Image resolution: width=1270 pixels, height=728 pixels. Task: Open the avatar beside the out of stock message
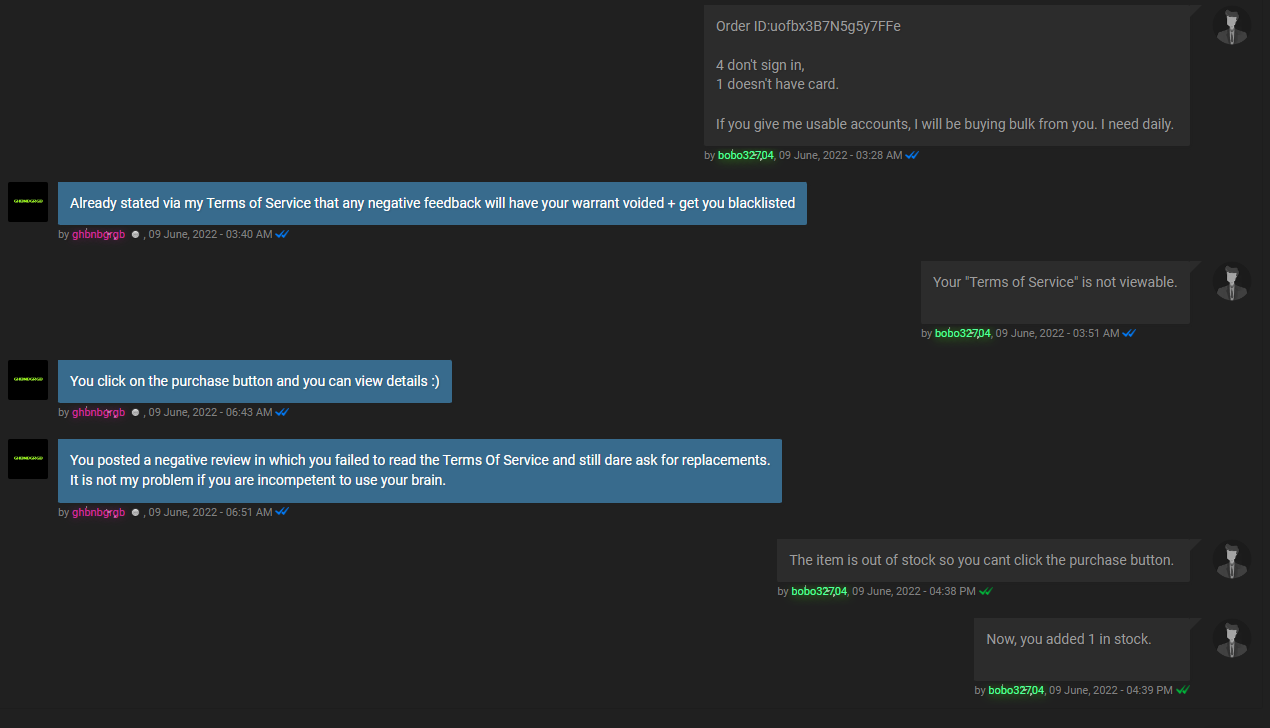click(x=1233, y=560)
